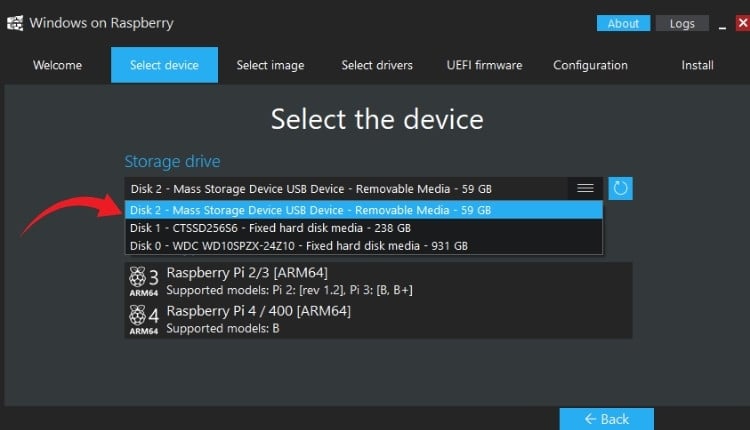The width and height of the screenshot is (750, 430).
Task: Go to the UEFI firmware tab
Action: [484, 65]
